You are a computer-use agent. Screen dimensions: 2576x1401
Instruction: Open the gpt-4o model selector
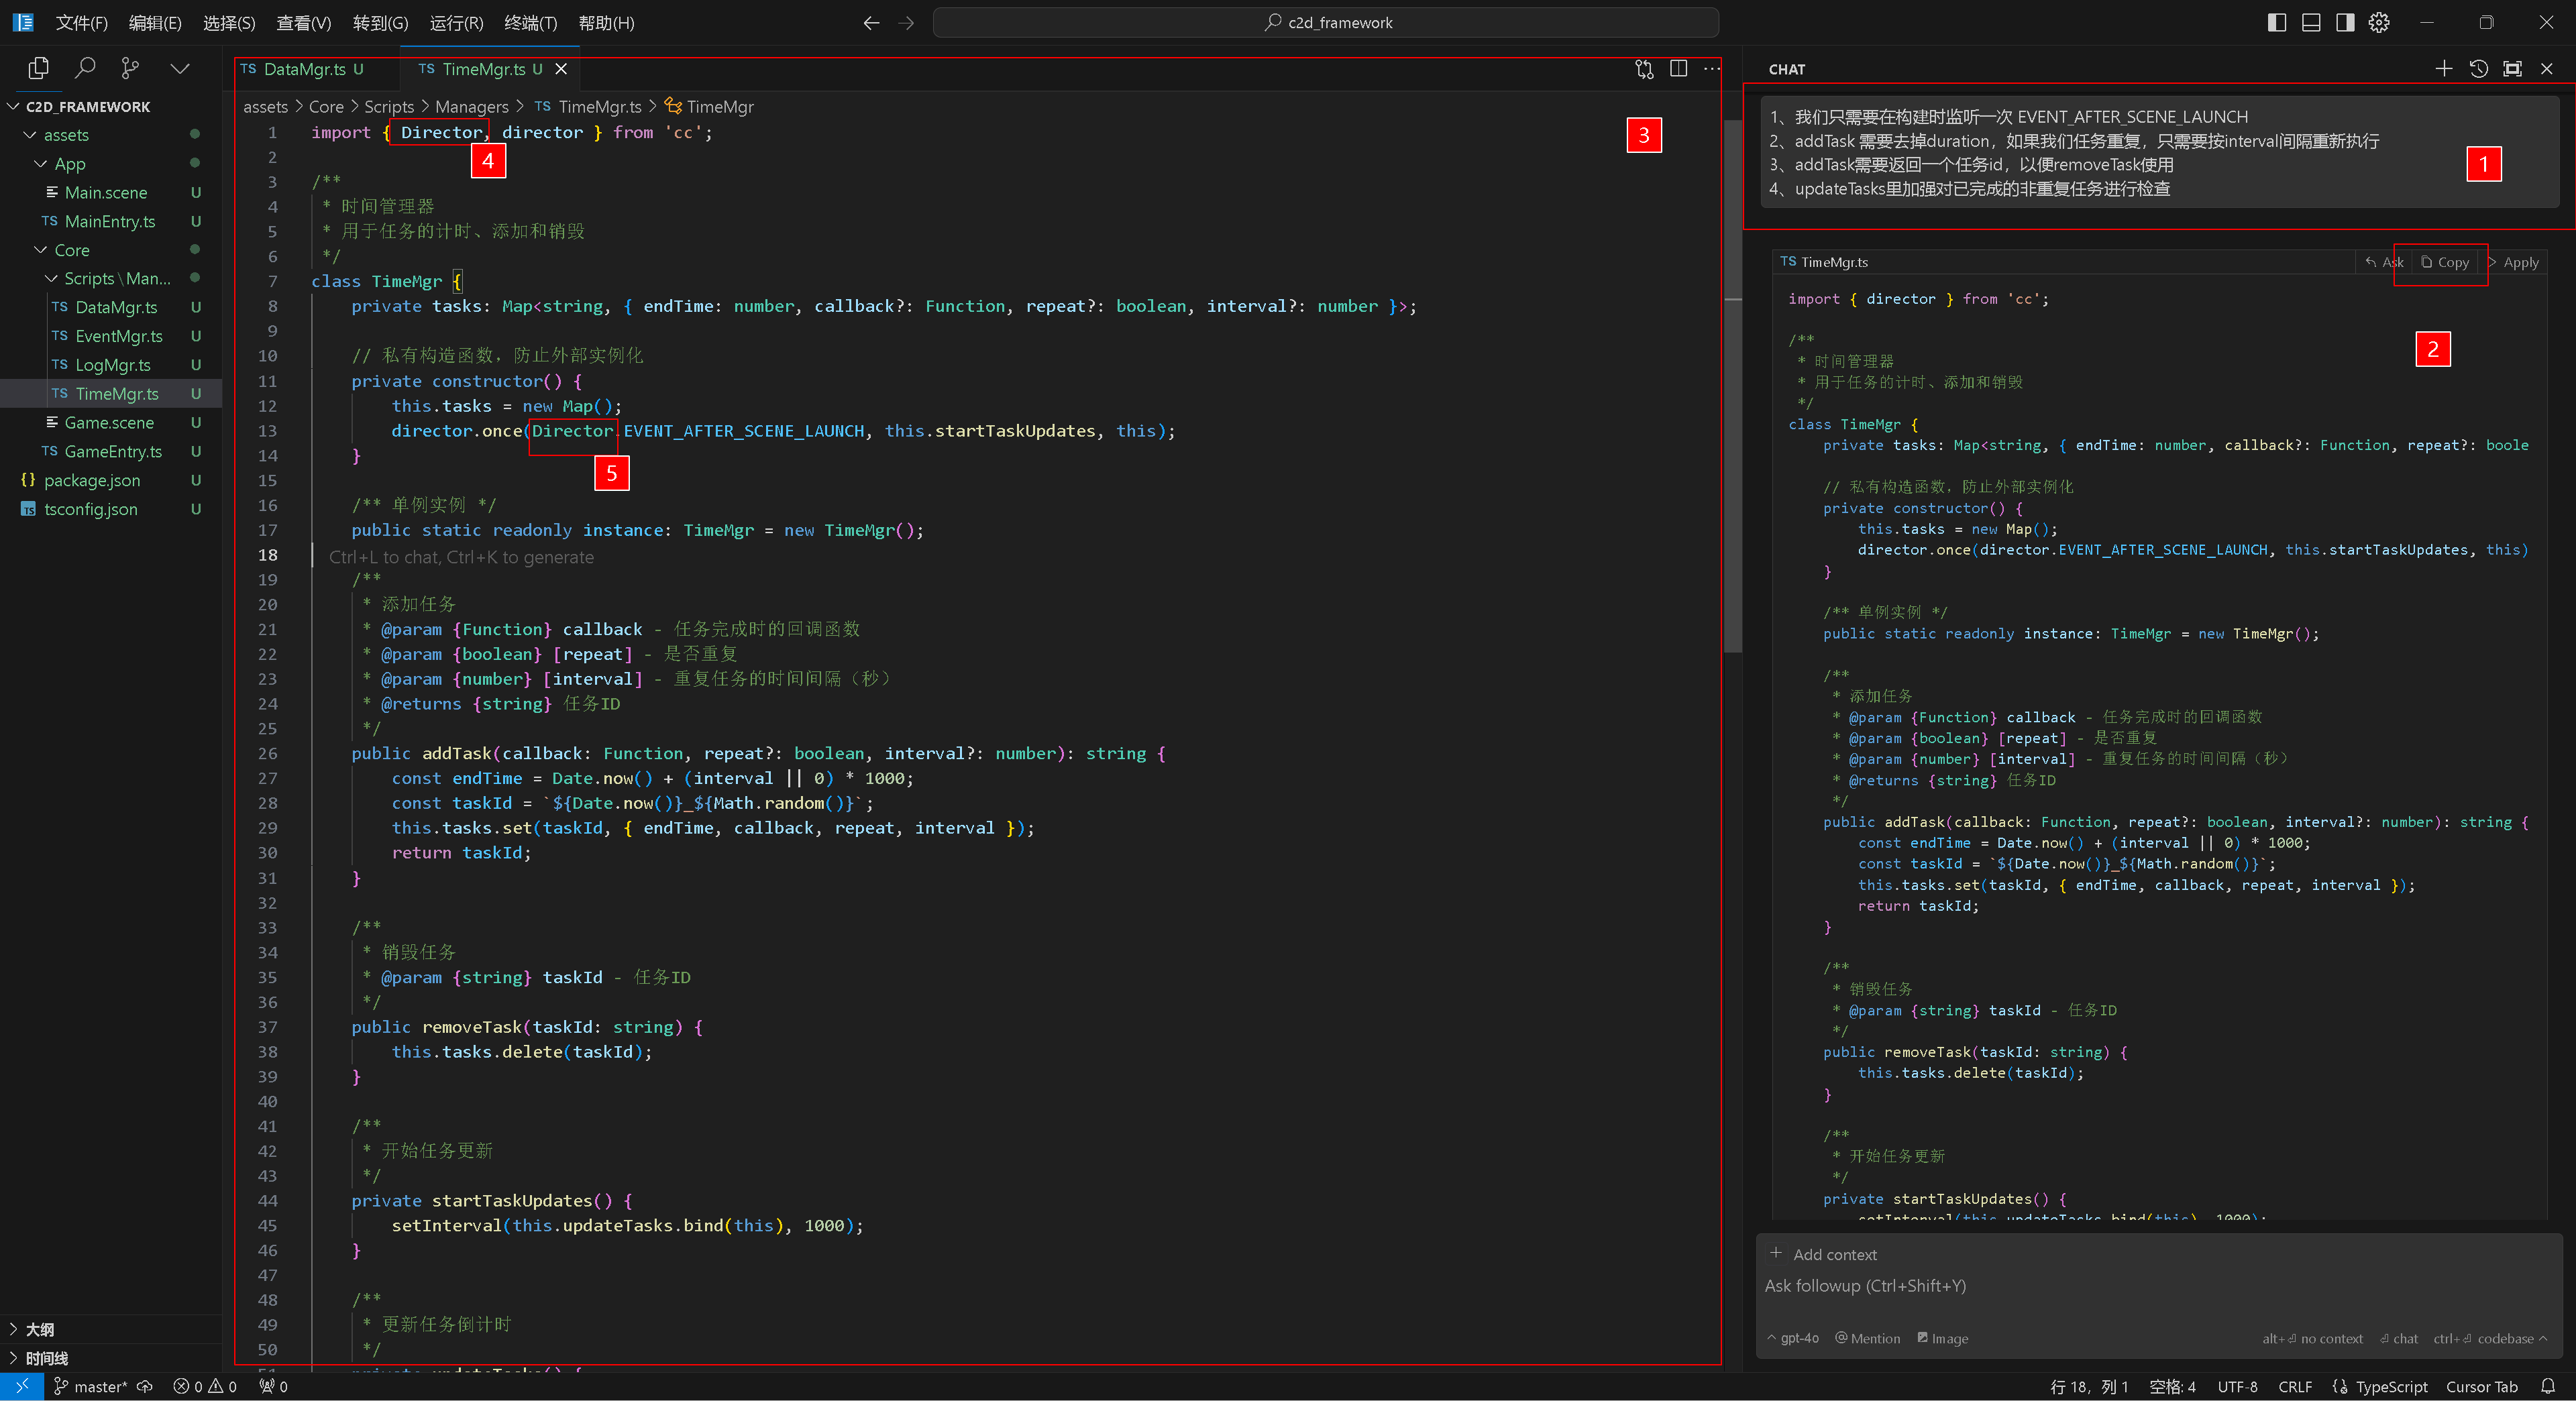[x=1794, y=1338]
